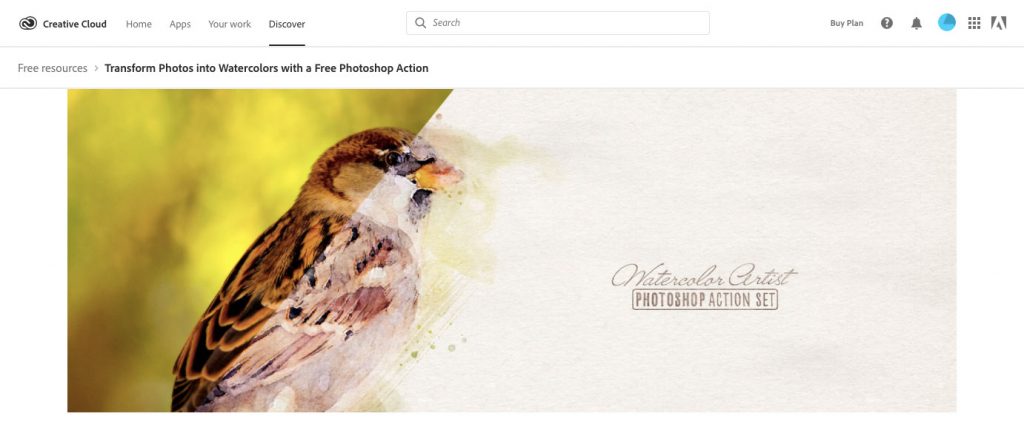Go to the Home tab
1024x445 pixels.
pos(138,24)
